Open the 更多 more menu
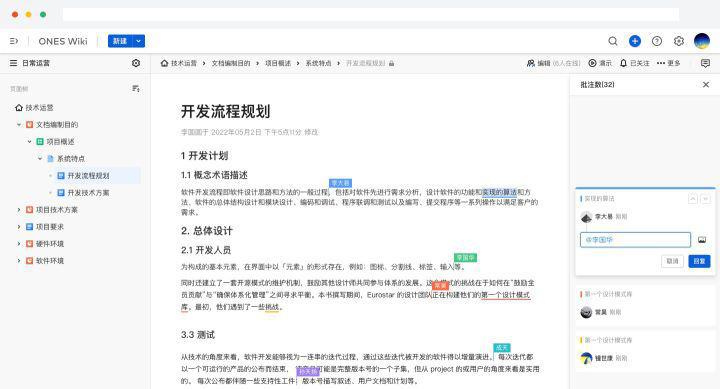 (x=668, y=63)
